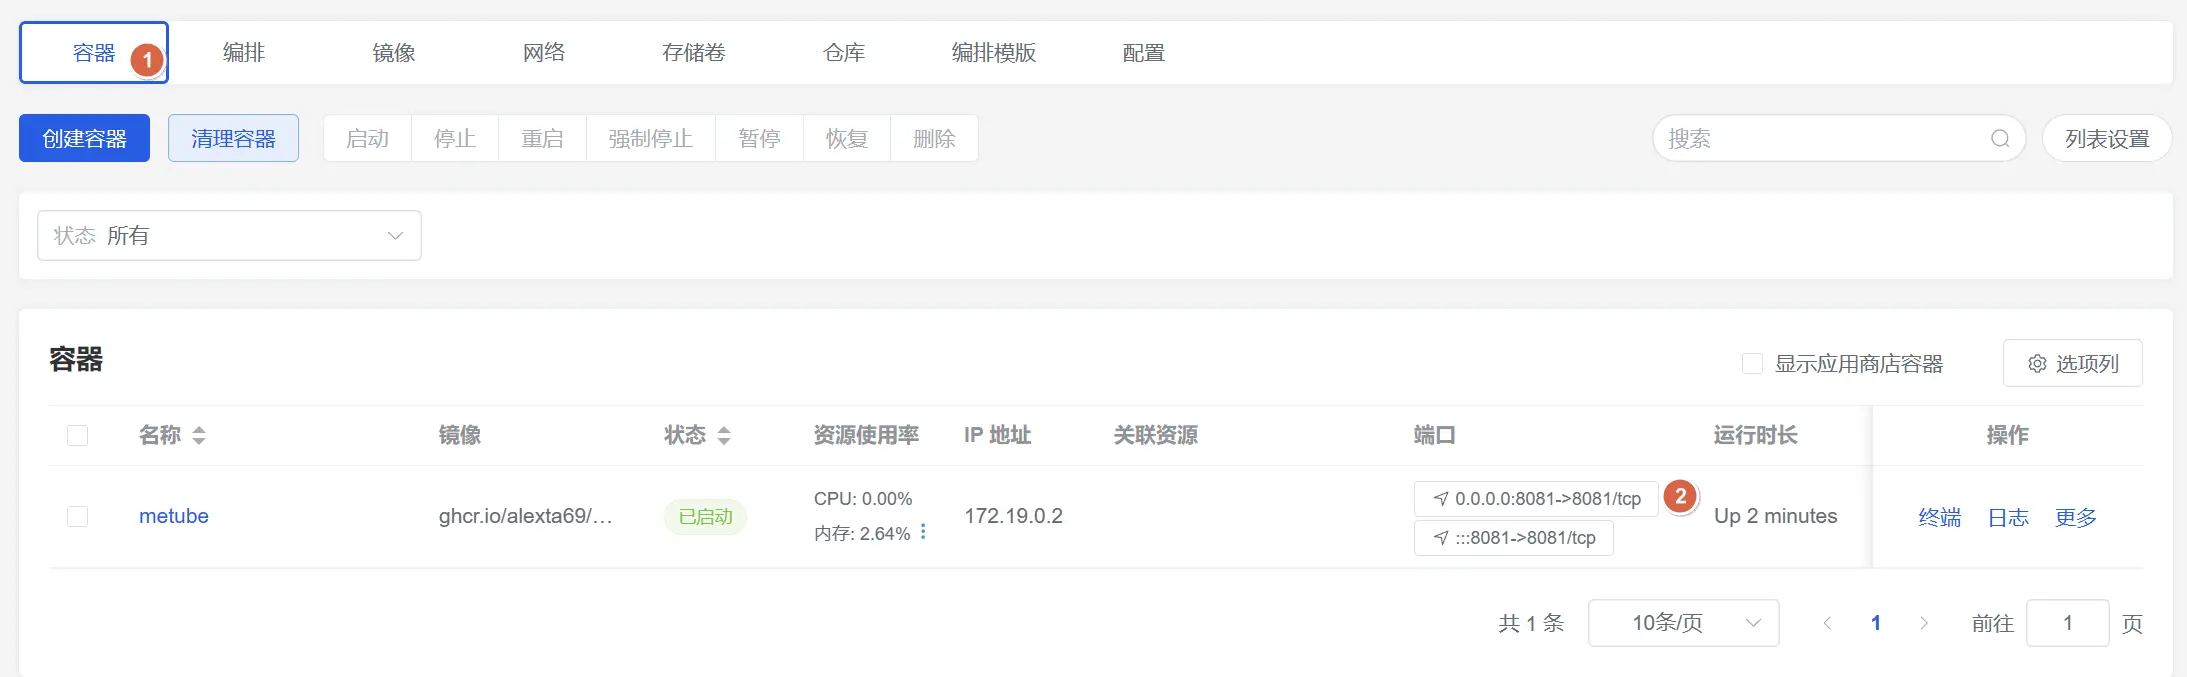Screen dimensions: 2187x677
Task: Switch to 镜像 tab
Action: coord(394,53)
